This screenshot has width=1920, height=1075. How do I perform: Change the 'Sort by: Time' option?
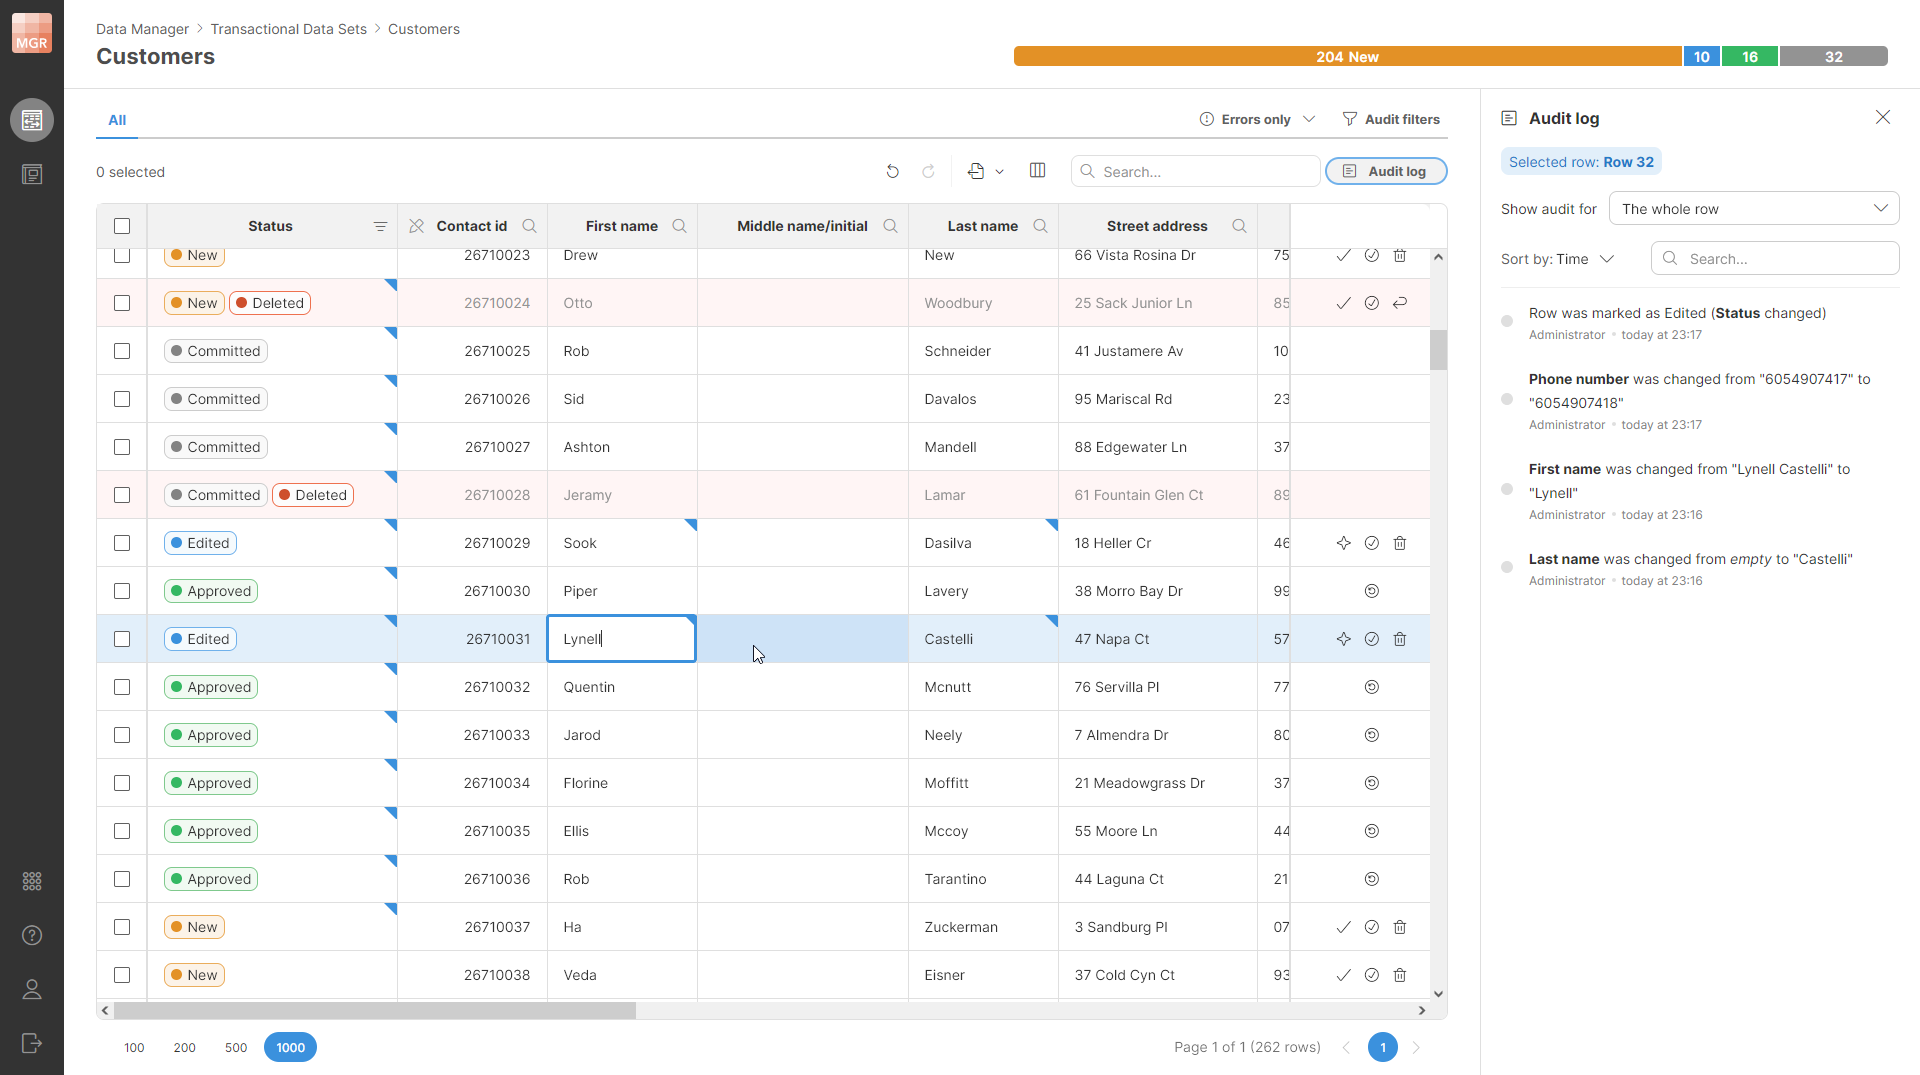1558,259
